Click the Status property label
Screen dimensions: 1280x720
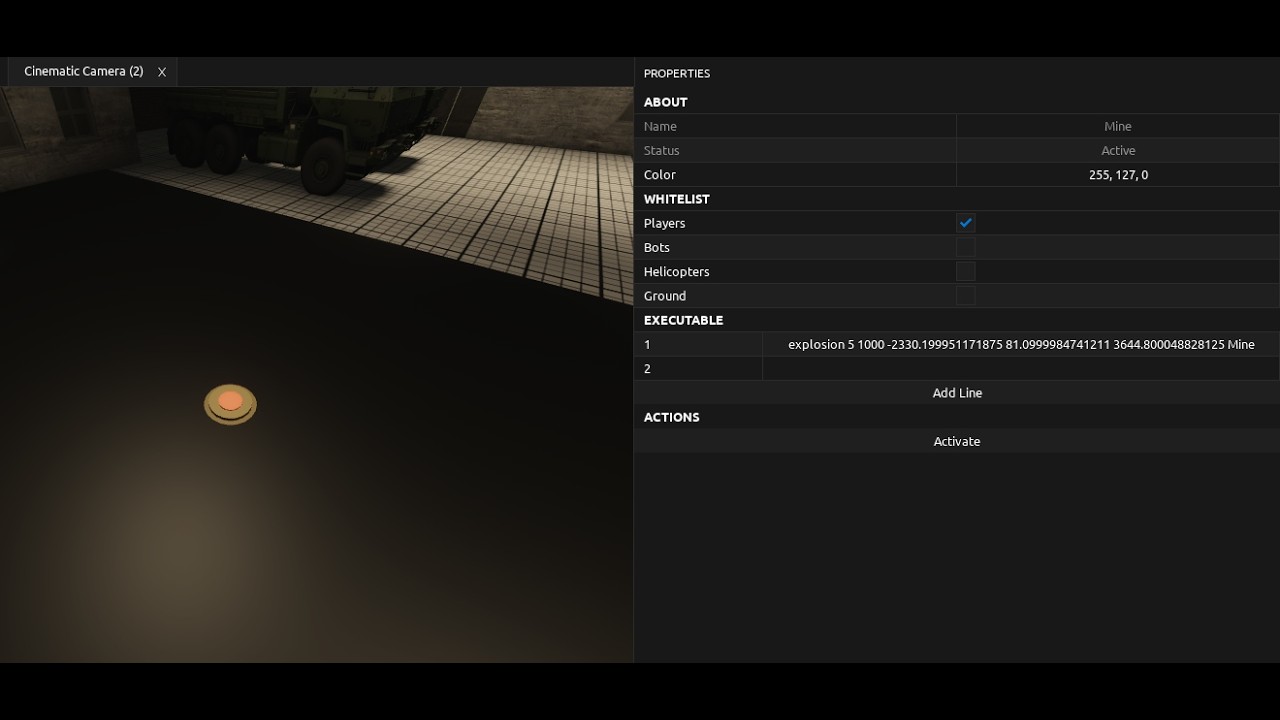(x=661, y=150)
